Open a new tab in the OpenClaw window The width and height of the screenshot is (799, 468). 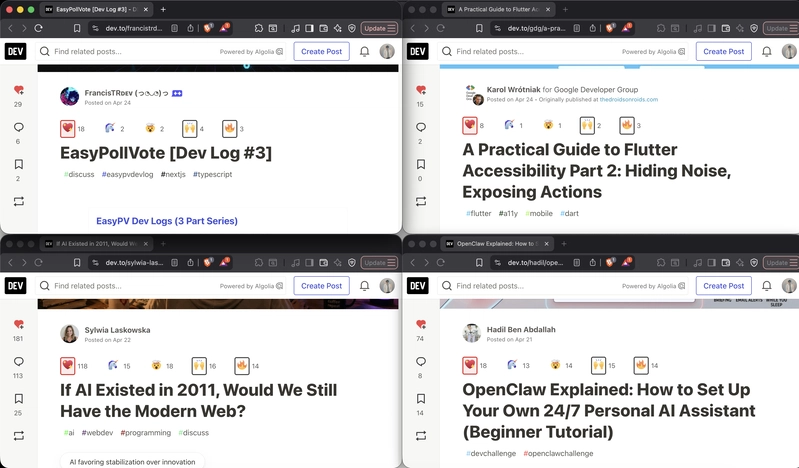click(564, 244)
